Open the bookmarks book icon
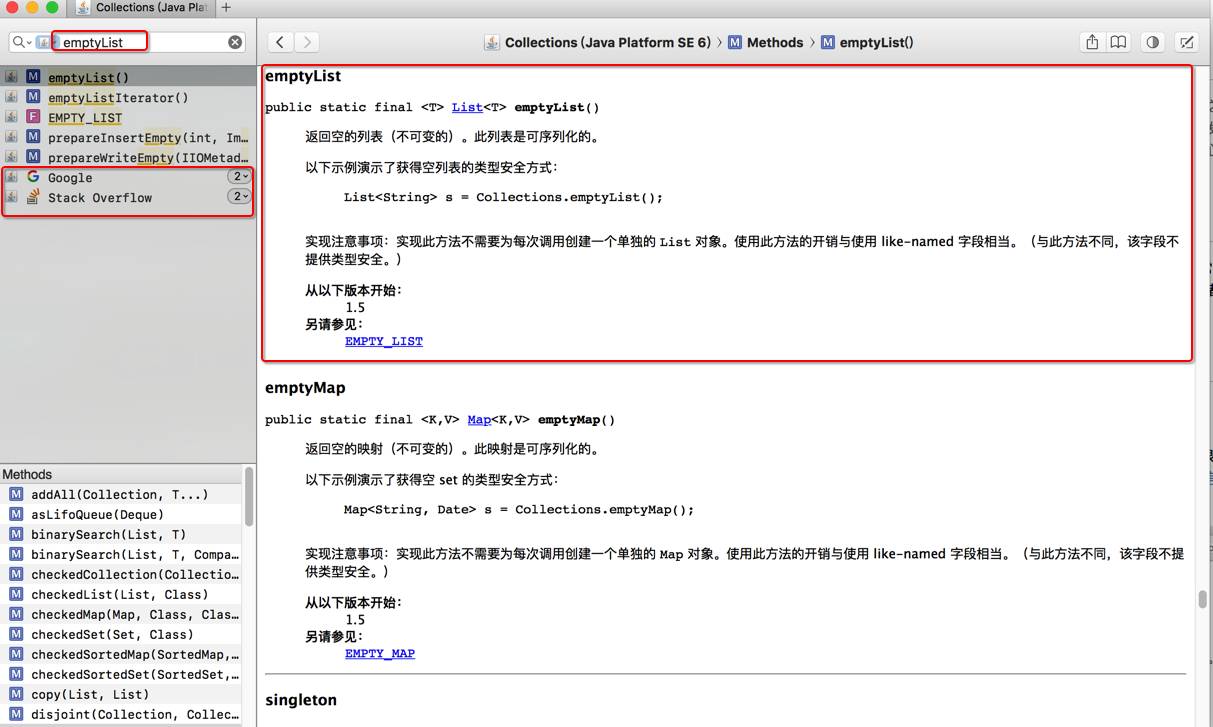The width and height of the screenshot is (1213, 727). [x=1118, y=42]
